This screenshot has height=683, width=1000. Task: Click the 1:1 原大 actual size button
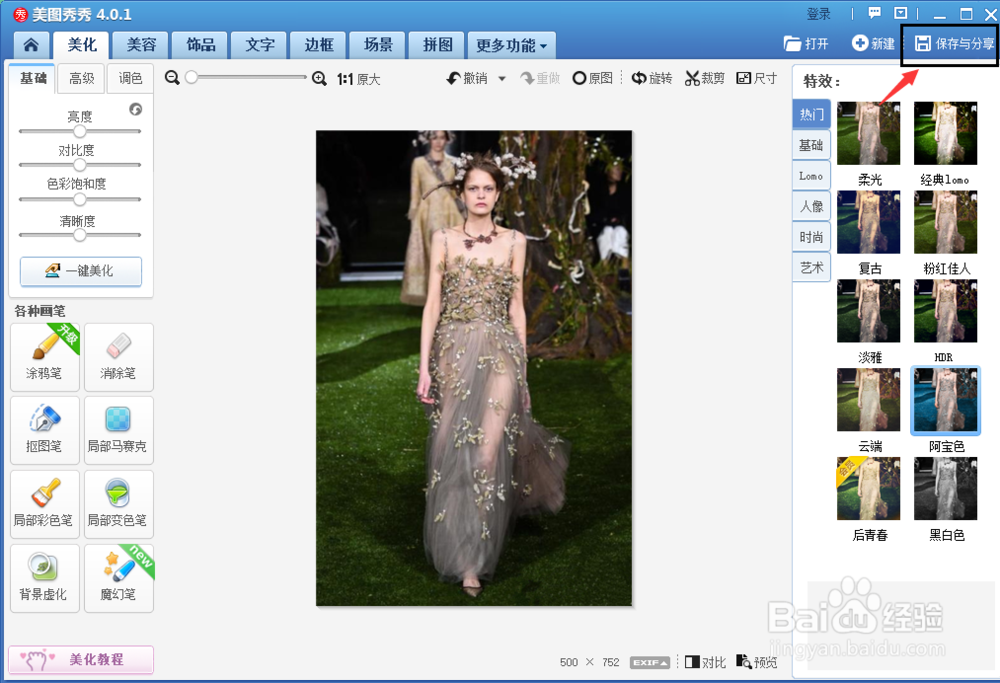(358, 79)
